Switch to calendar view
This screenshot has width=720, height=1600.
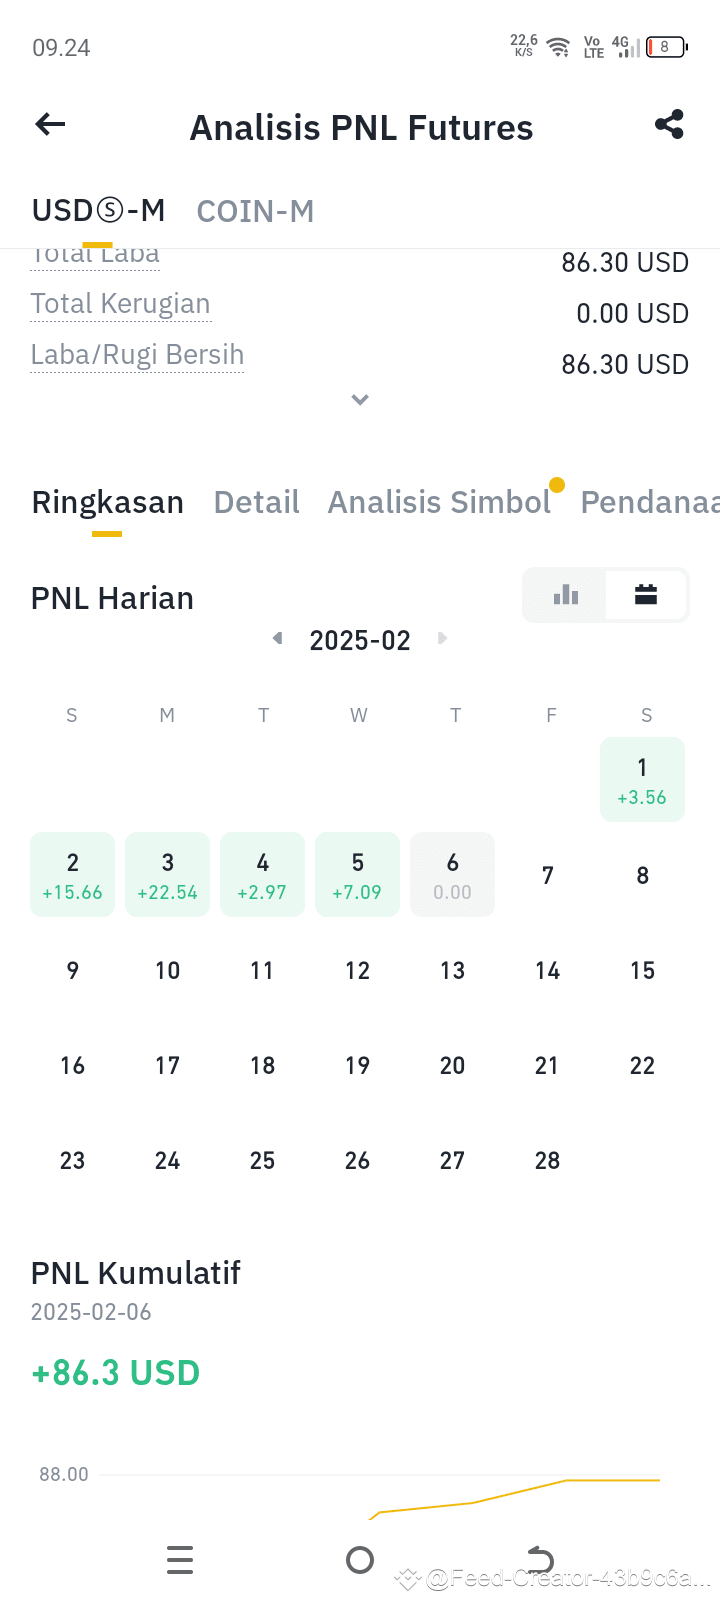[646, 595]
